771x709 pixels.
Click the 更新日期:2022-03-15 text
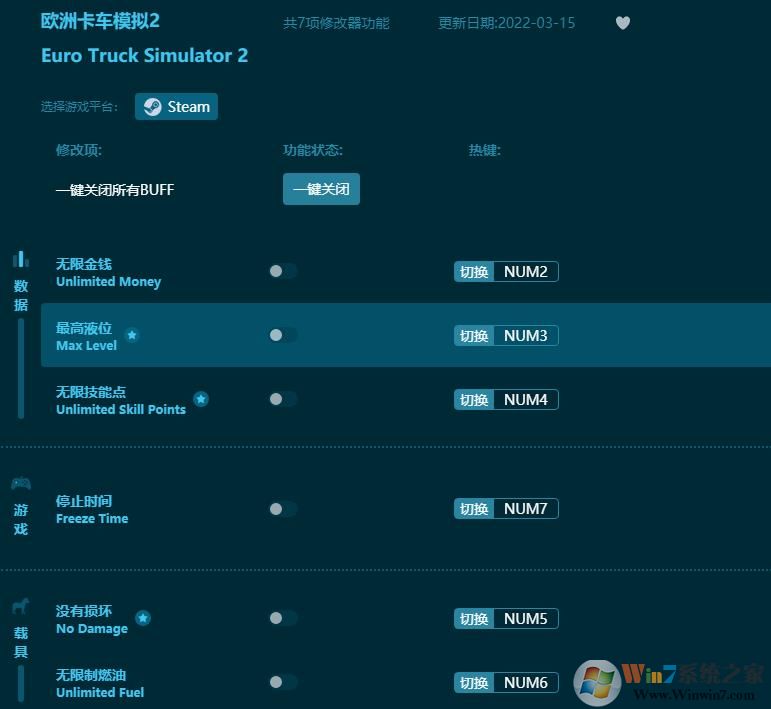pos(506,23)
